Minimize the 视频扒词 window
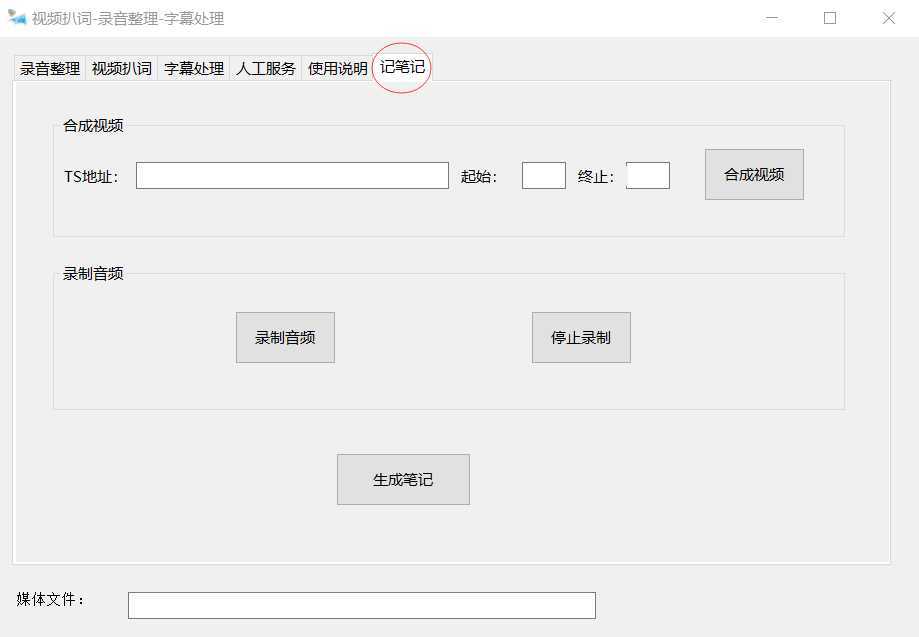The image size is (919, 637). tap(772, 18)
